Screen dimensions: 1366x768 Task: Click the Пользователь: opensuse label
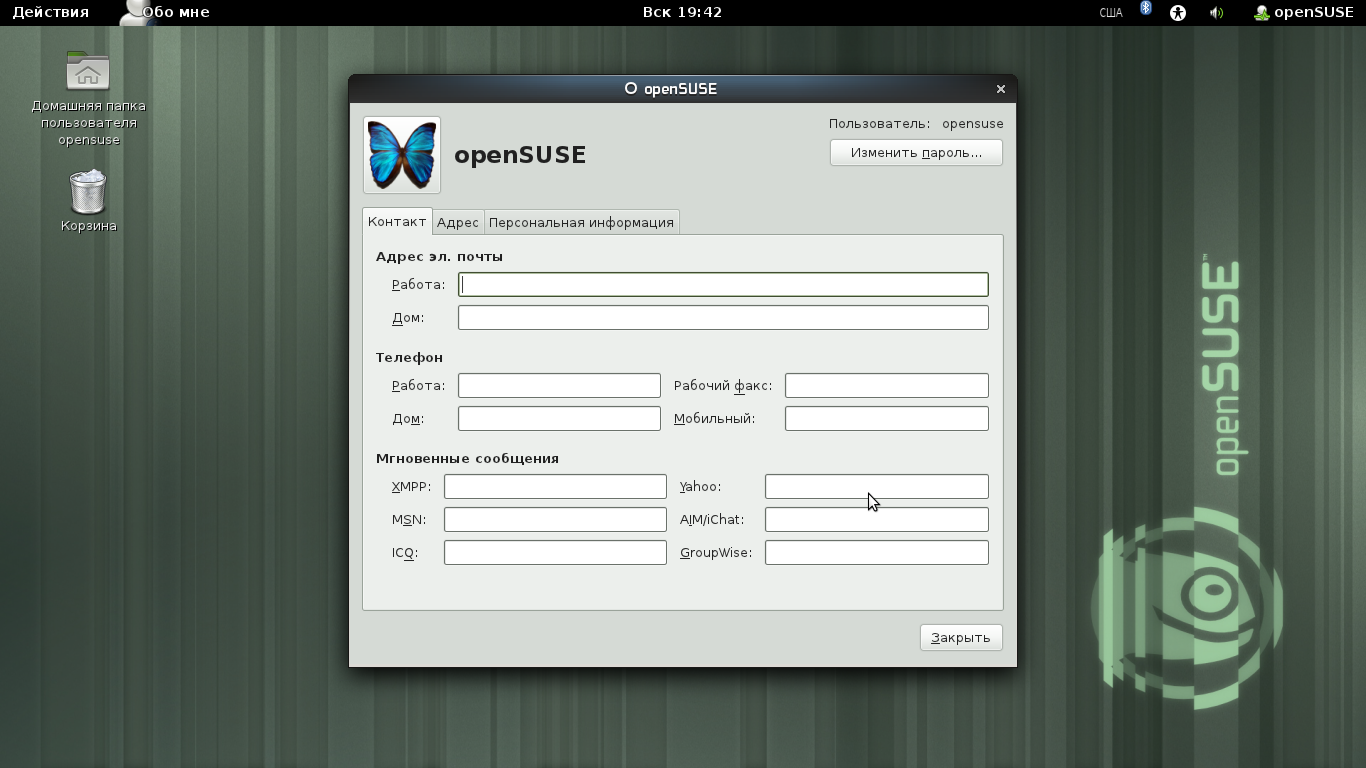916,124
